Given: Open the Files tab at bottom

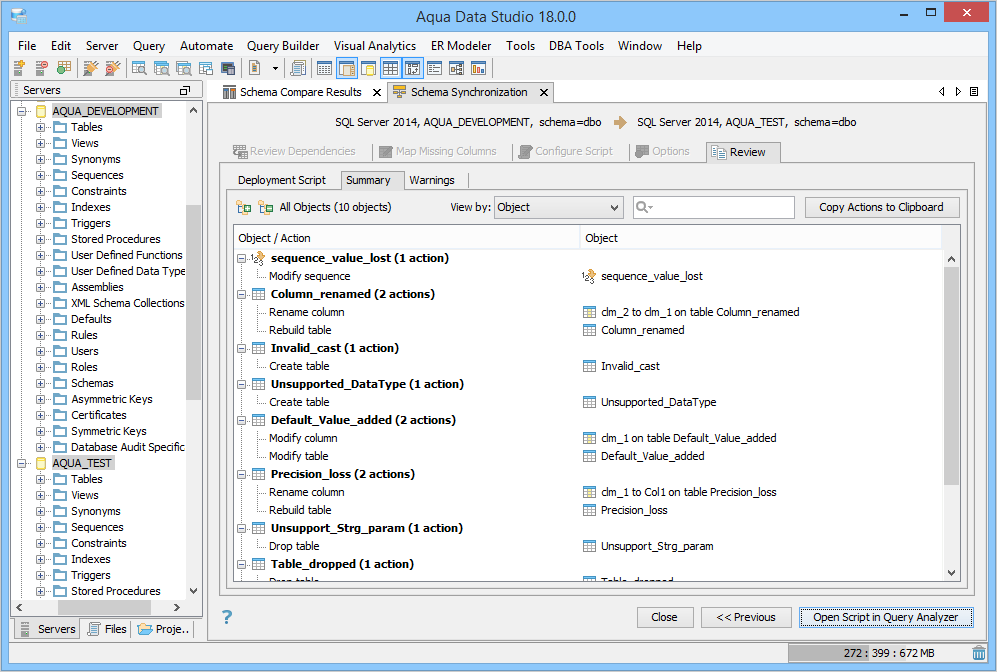Looking at the screenshot, I should [107, 629].
